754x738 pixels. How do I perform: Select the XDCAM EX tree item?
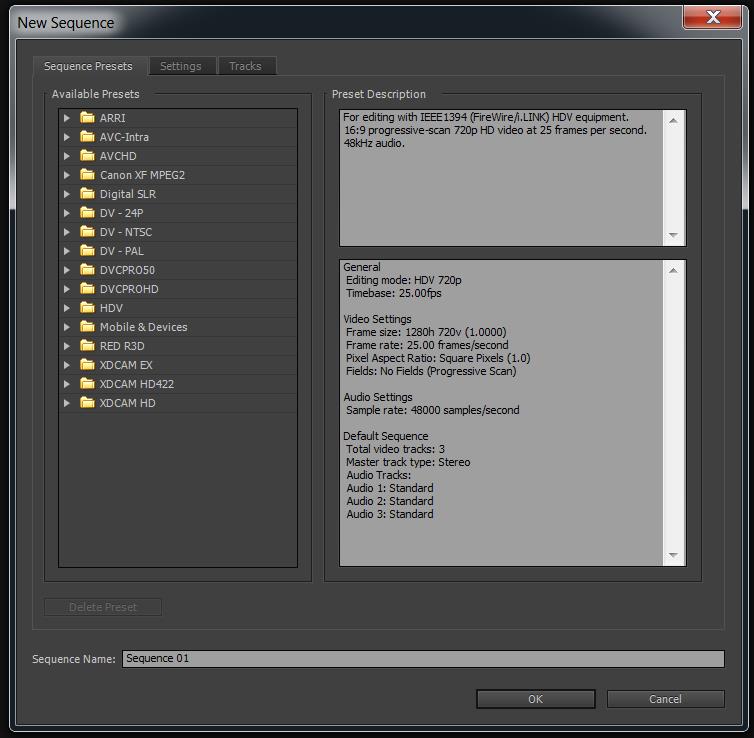pos(126,365)
